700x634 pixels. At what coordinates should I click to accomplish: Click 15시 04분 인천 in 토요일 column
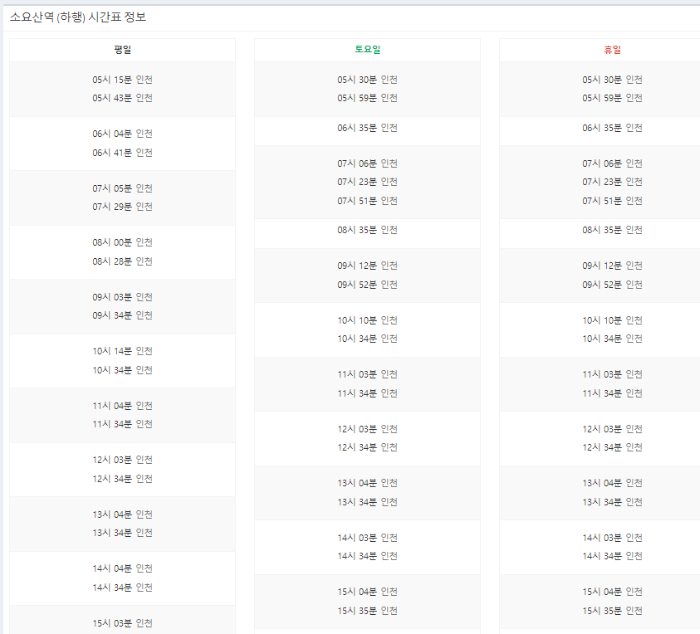point(367,592)
